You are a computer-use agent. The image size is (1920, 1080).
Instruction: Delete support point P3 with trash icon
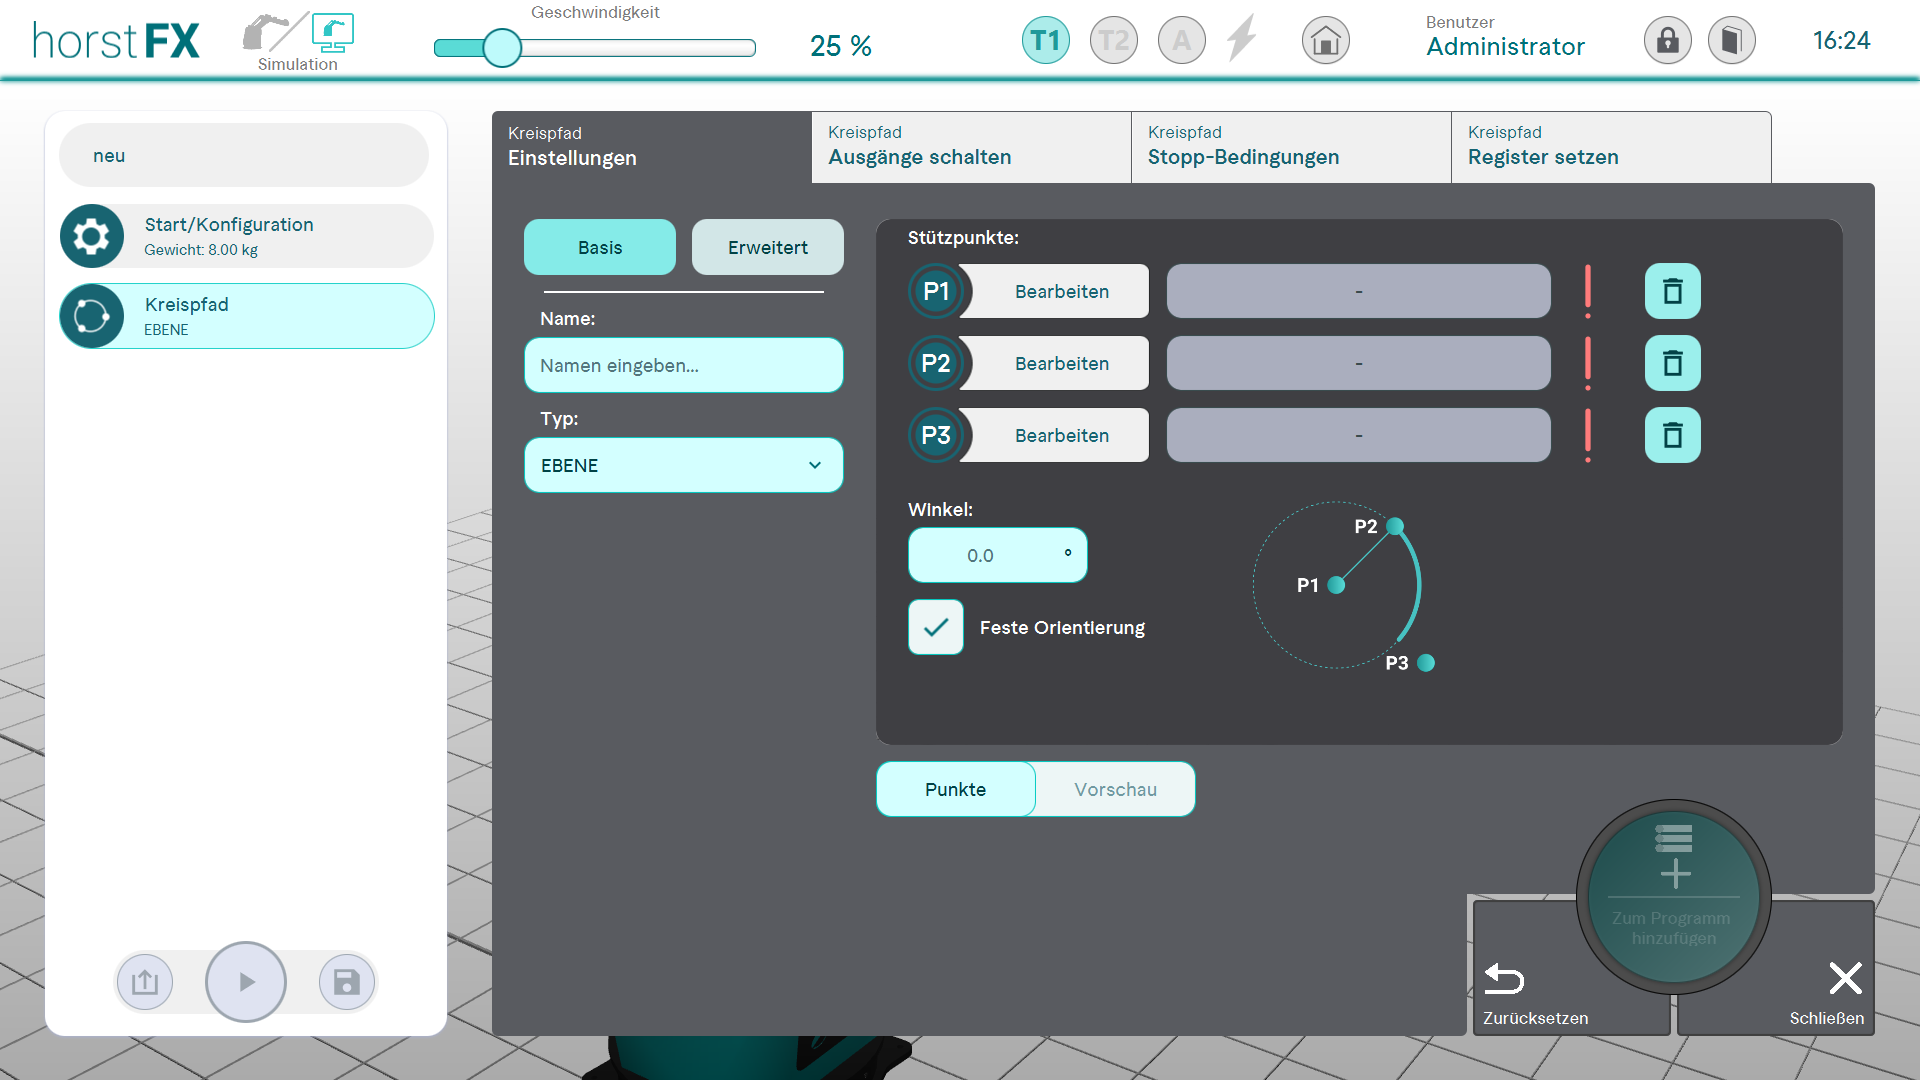tap(1672, 435)
